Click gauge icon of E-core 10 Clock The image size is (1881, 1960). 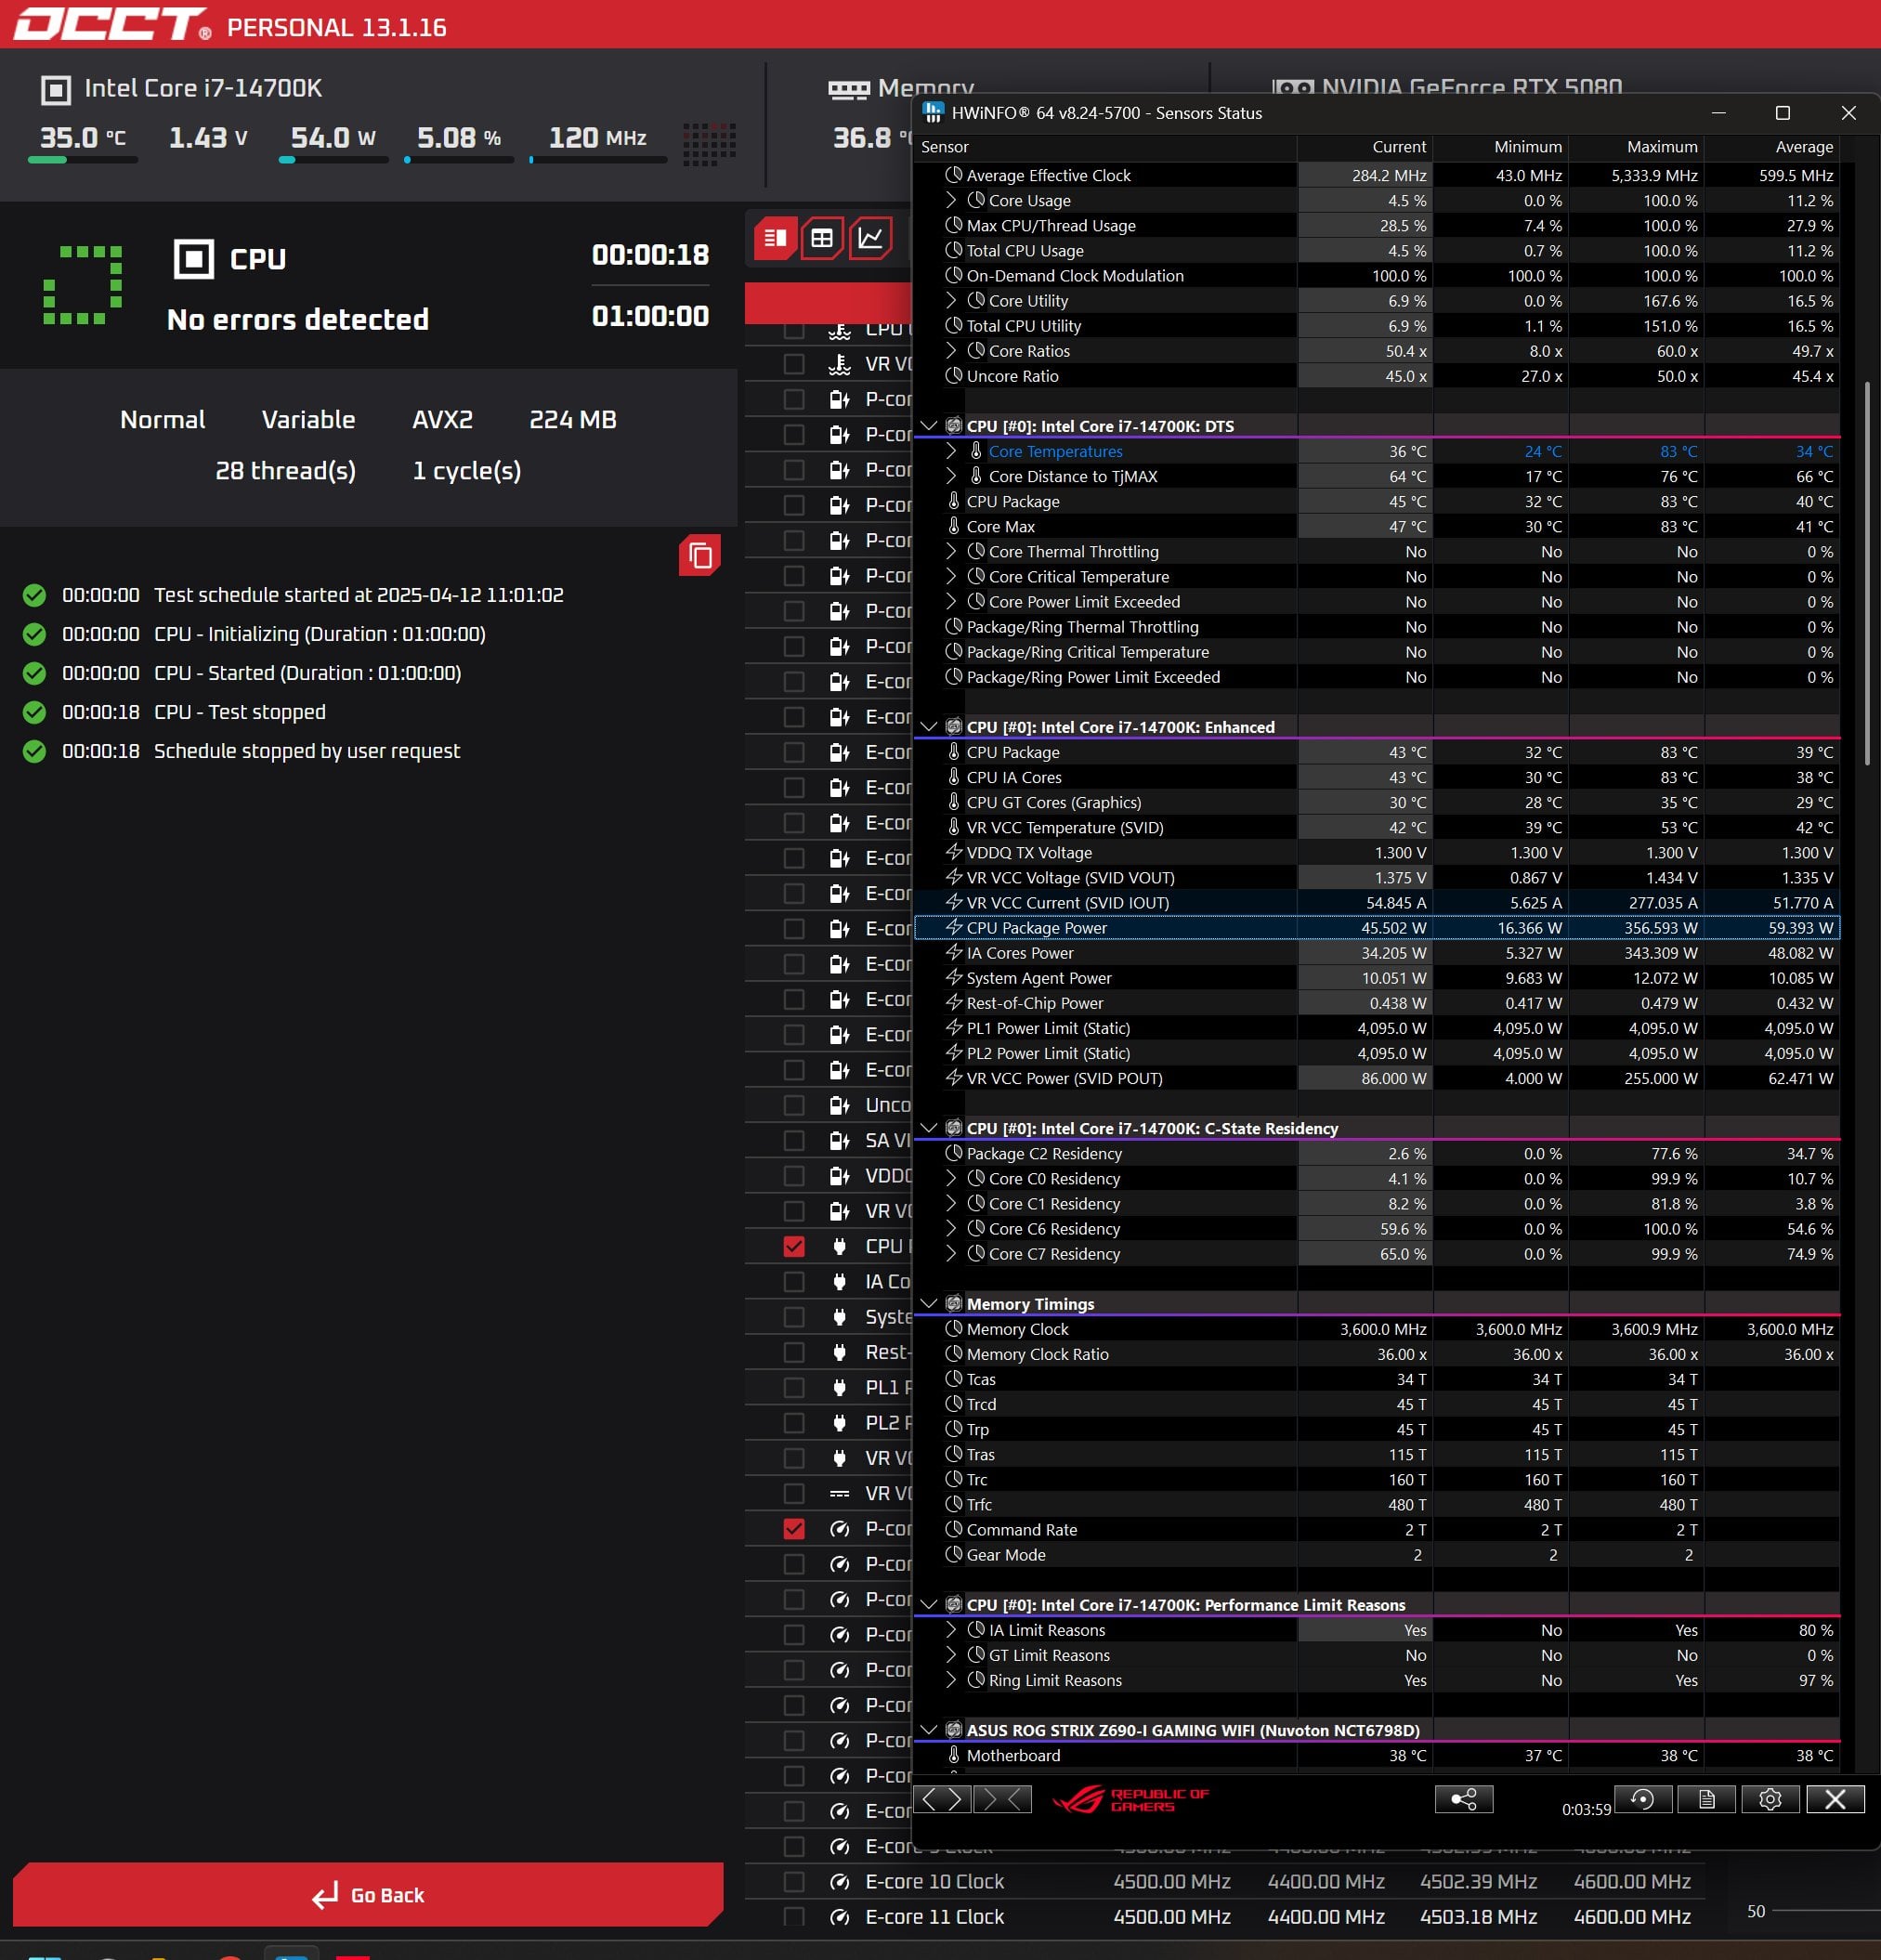tap(840, 1882)
